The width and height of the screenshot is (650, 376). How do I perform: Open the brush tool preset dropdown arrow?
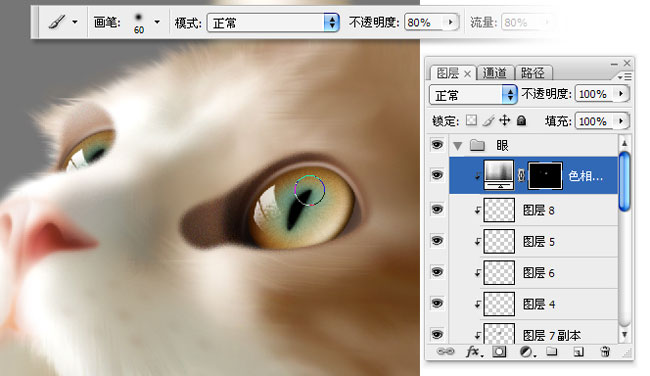[75, 22]
